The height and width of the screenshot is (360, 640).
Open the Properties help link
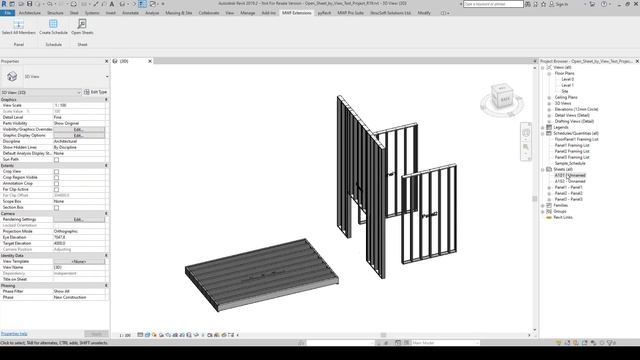point(14,334)
